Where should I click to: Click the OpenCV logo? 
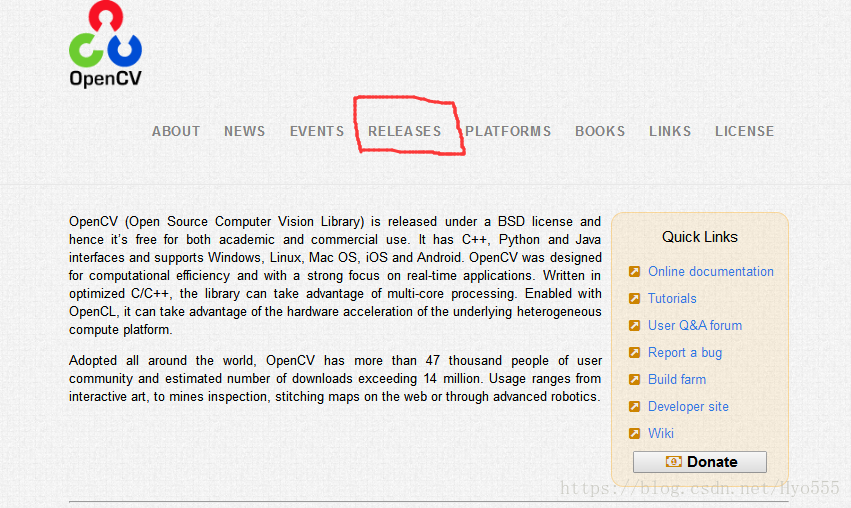105,44
